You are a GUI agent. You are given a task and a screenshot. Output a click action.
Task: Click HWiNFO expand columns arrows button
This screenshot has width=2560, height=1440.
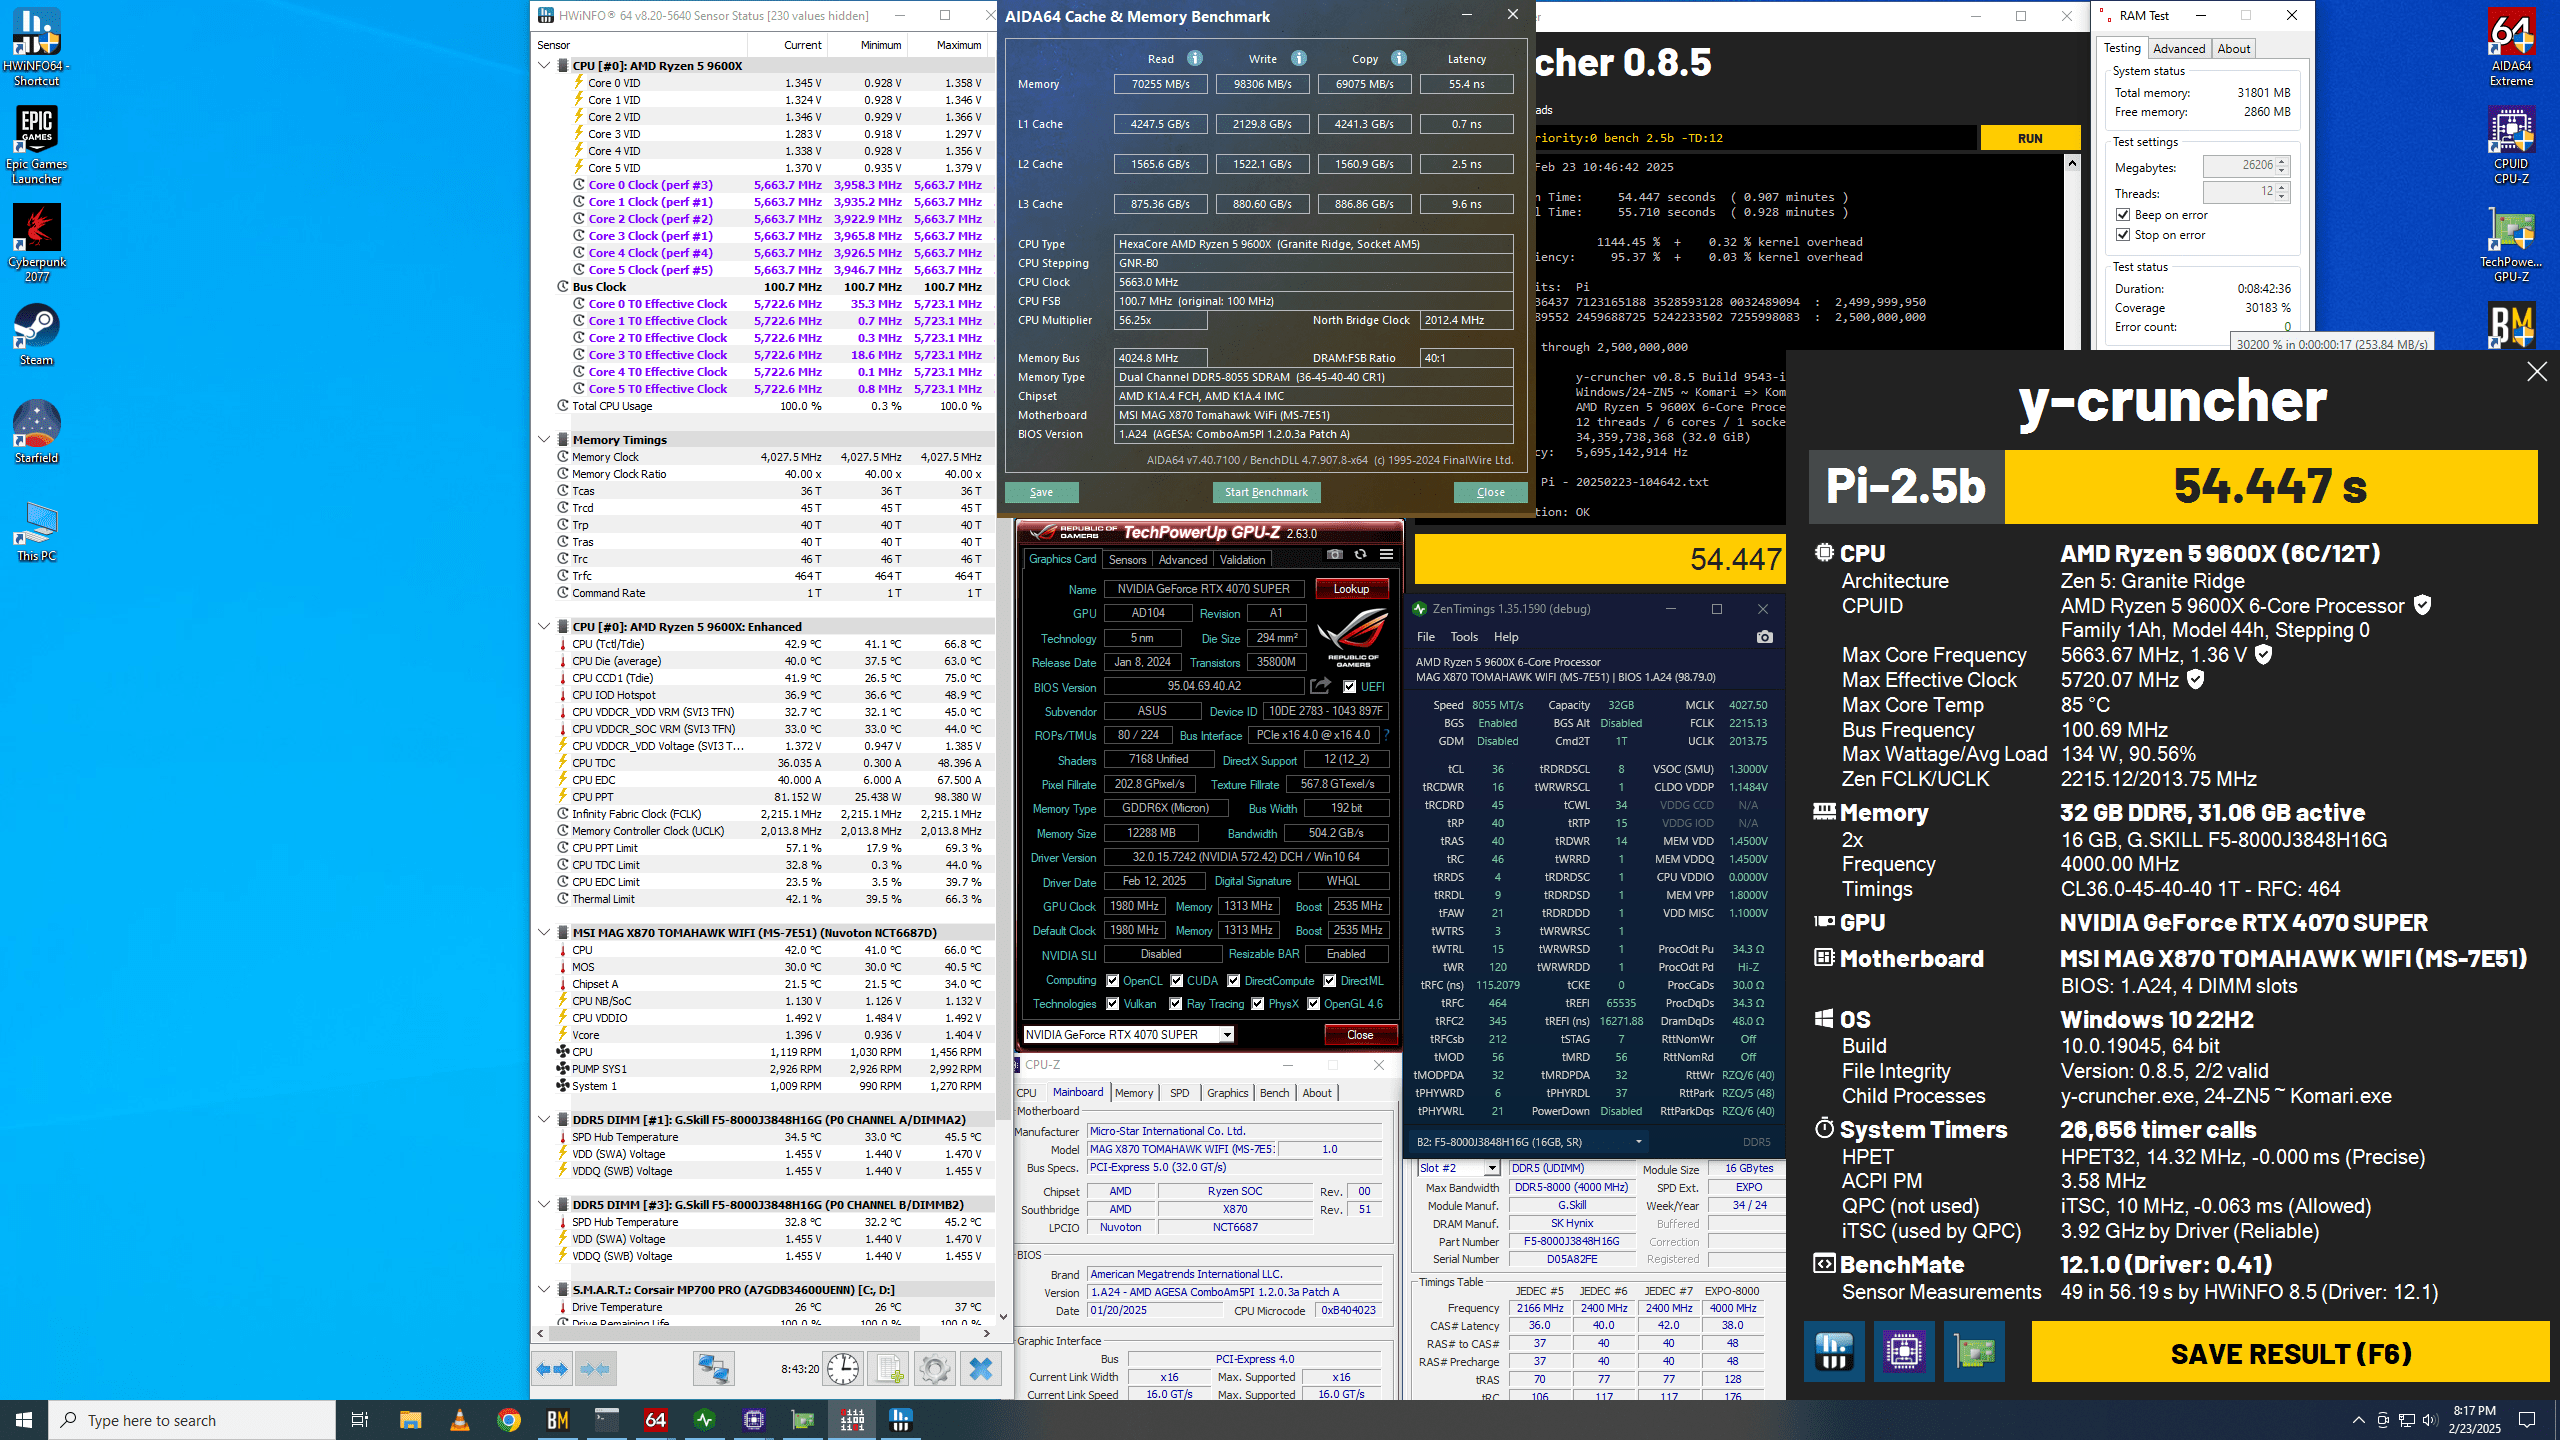552,1369
